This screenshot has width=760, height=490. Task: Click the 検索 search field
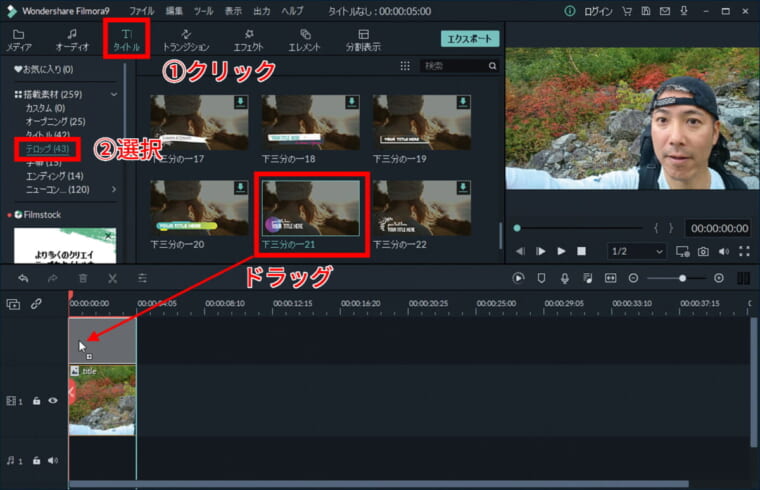point(454,66)
